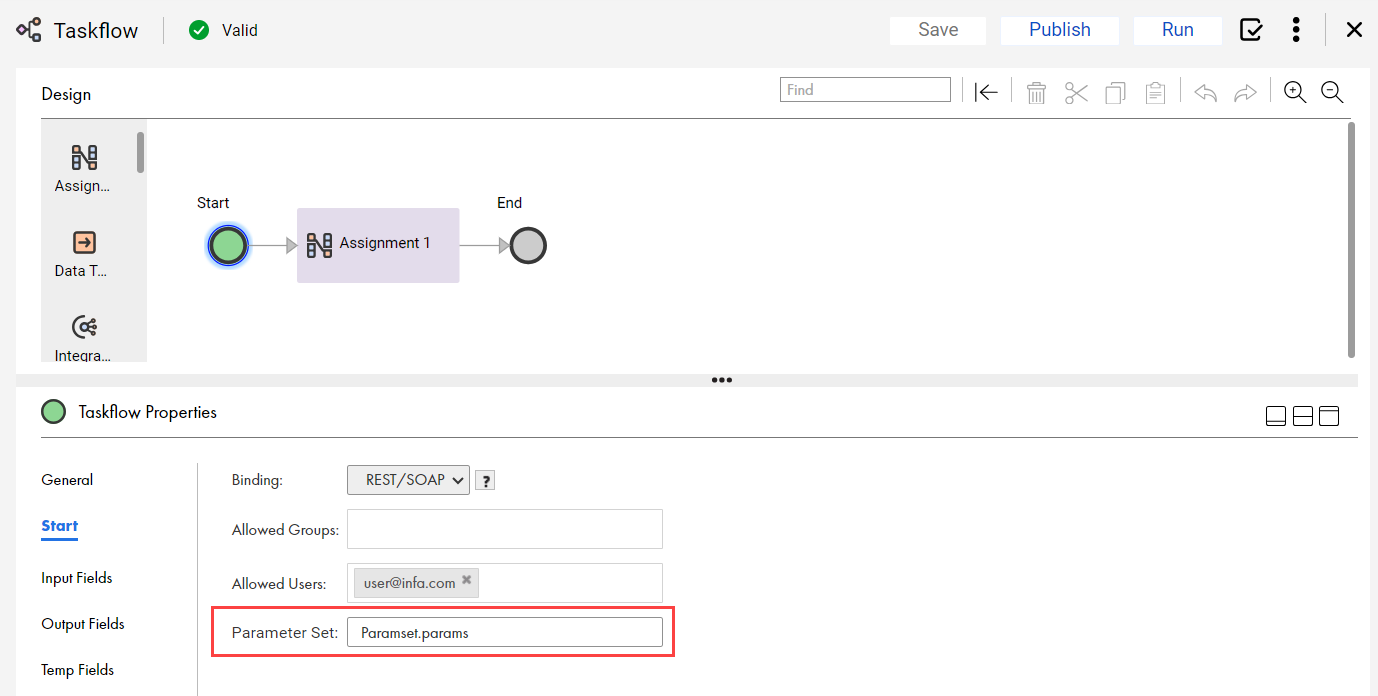Click the Taskflow Properties title text

coord(148,412)
